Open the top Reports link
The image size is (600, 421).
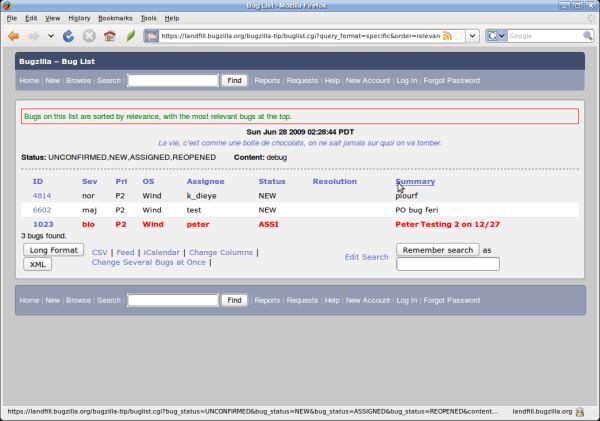click(x=267, y=80)
